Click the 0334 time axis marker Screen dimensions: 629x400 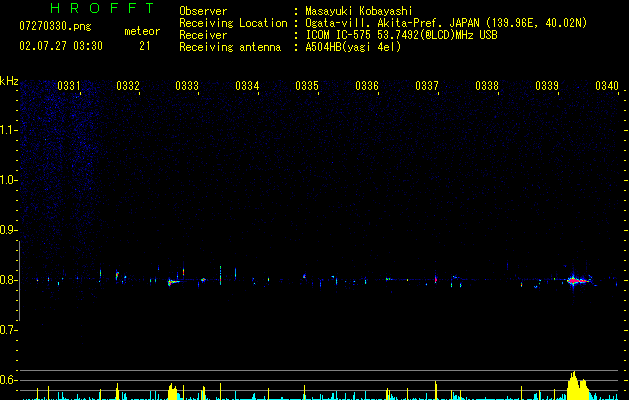pyautogui.click(x=247, y=85)
